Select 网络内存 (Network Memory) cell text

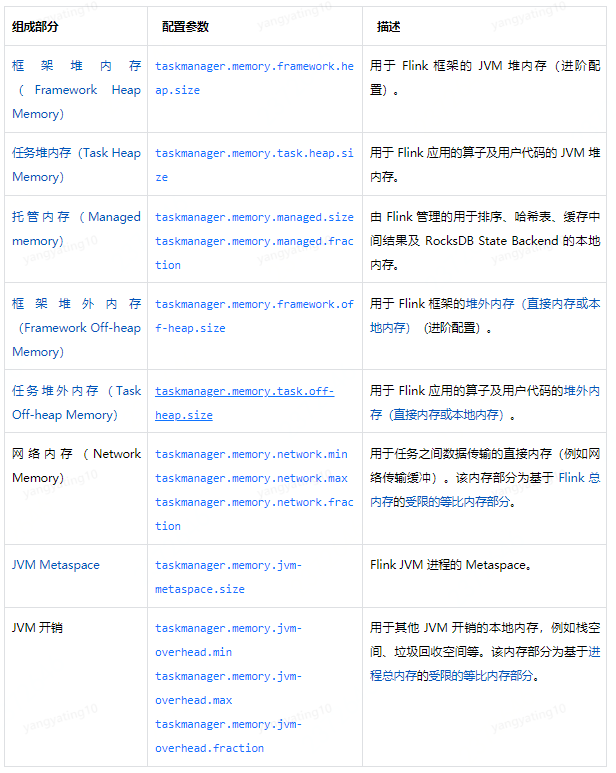76,466
